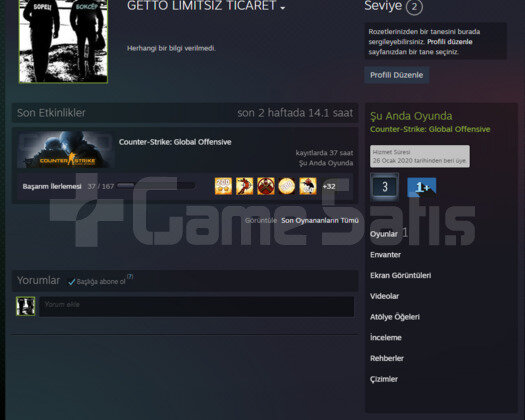Screen dimensions: 525x420
Task: Select the first achievement icon with stars
Action: click(223, 186)
